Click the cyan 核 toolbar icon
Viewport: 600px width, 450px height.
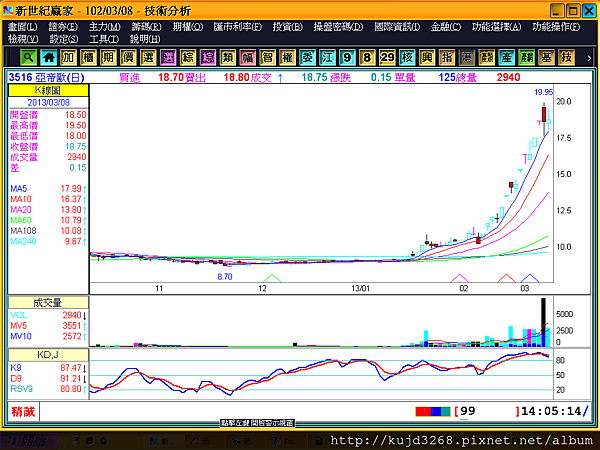click(407, 58)
